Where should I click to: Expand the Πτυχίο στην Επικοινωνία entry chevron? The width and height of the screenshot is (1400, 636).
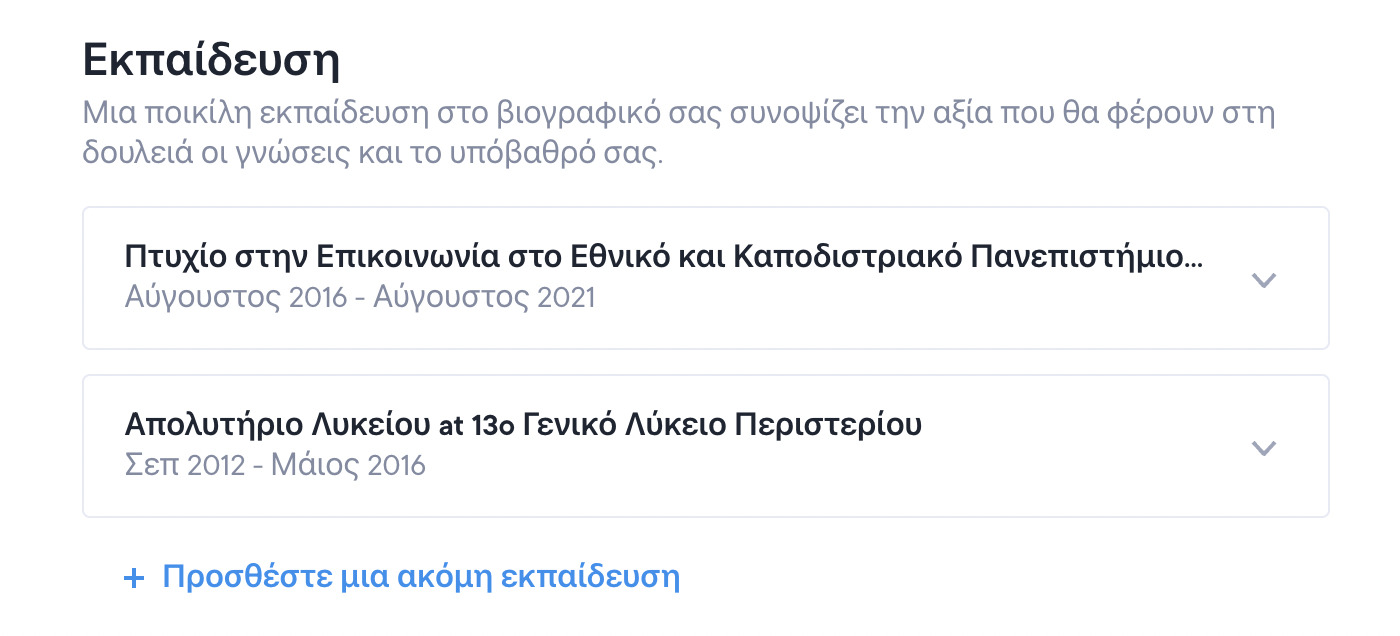(1264, 280)
